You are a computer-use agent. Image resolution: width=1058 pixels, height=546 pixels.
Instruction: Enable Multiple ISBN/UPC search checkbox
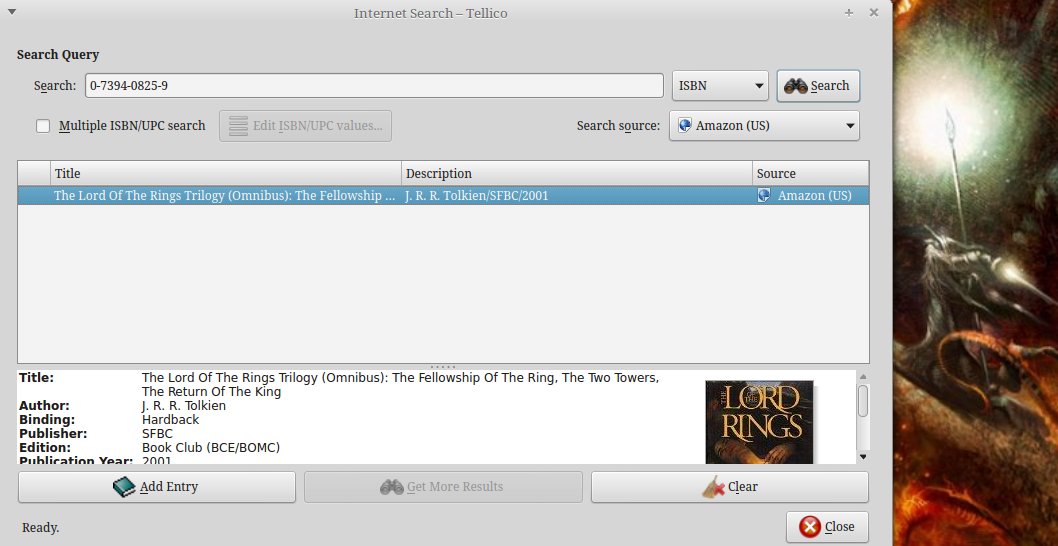[x=43, y=126]
